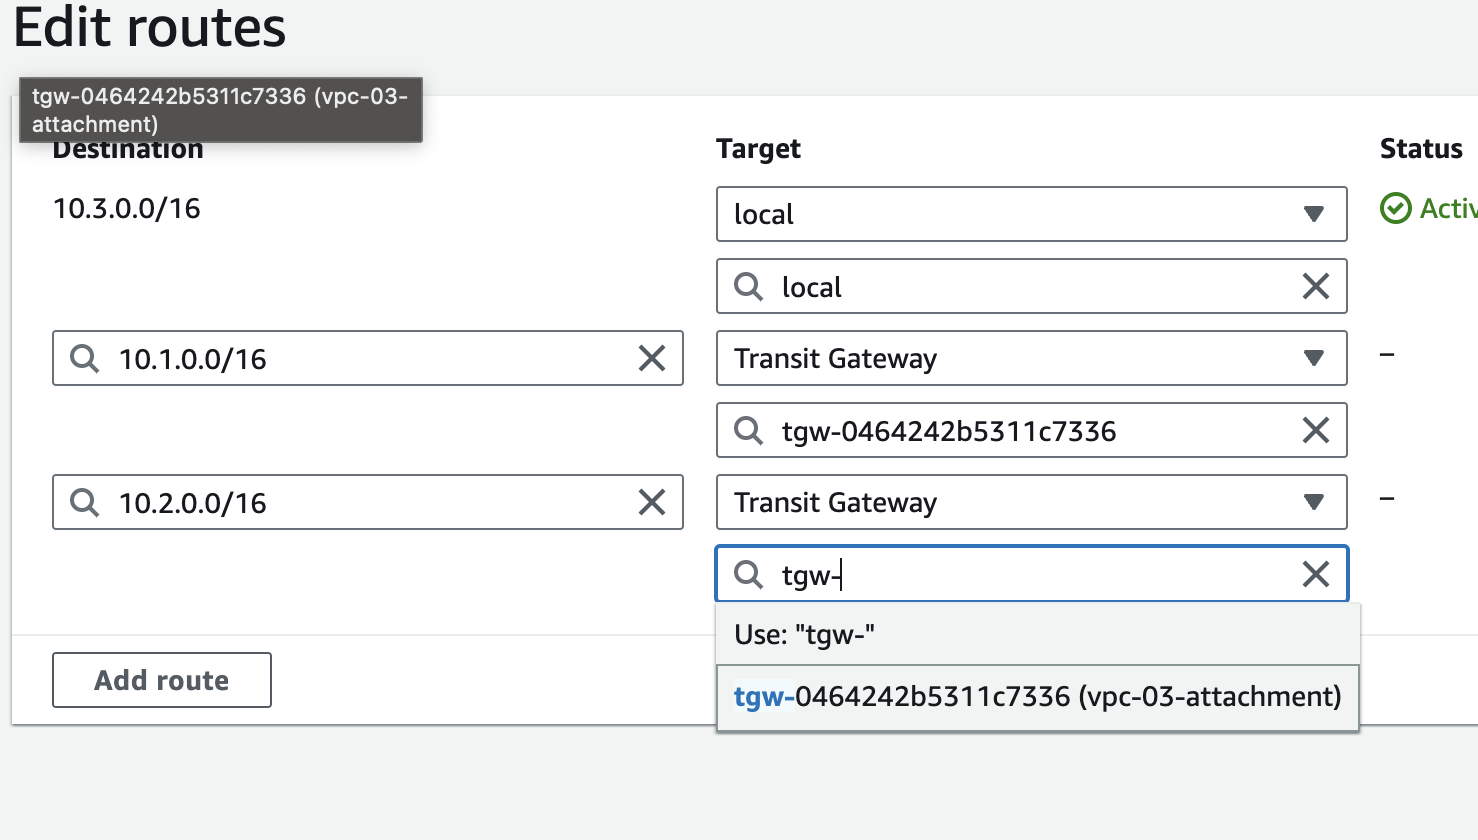Focus the 10.2.0.0/16 destination text input
Viewport: 1478px width, 840px height.
pos(370,502)
